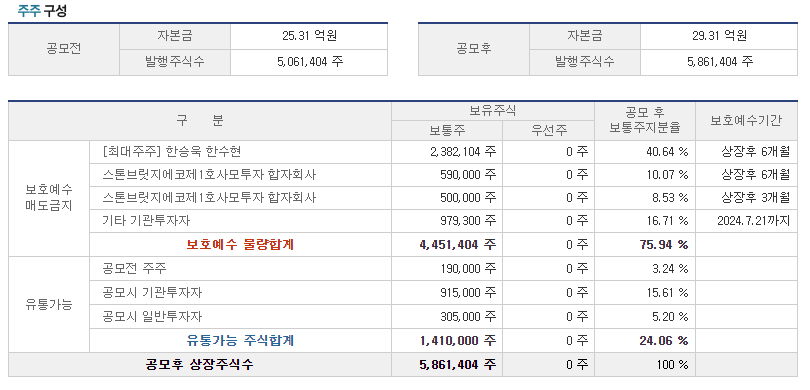Select the 2024.7.21까지 lockup date
The image size is (810, 390).
pos(754,221)
